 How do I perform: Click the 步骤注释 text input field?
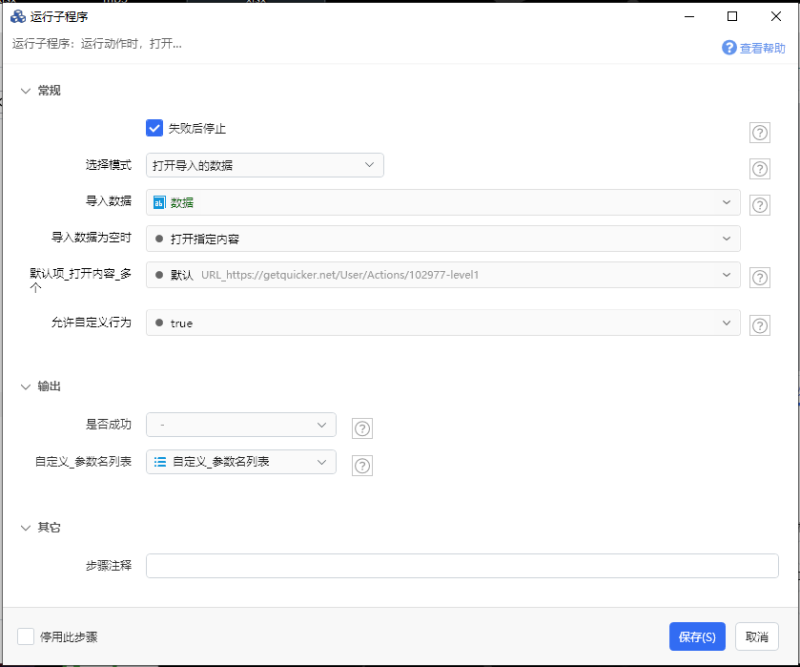(461, 566)
